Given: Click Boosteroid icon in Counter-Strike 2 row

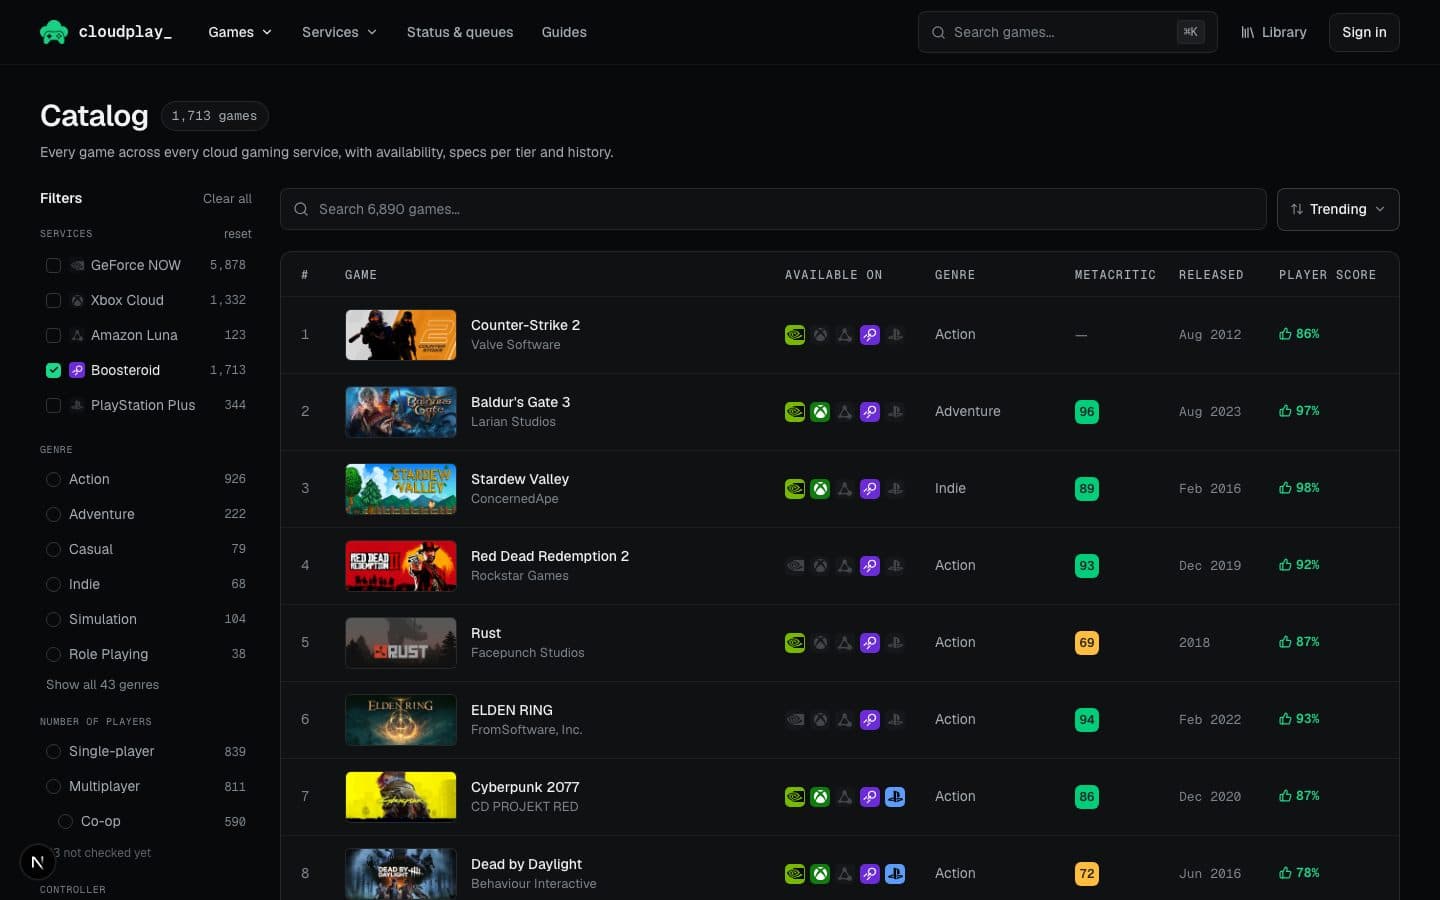Looking at the screenshot, I should tap(870, 335).
